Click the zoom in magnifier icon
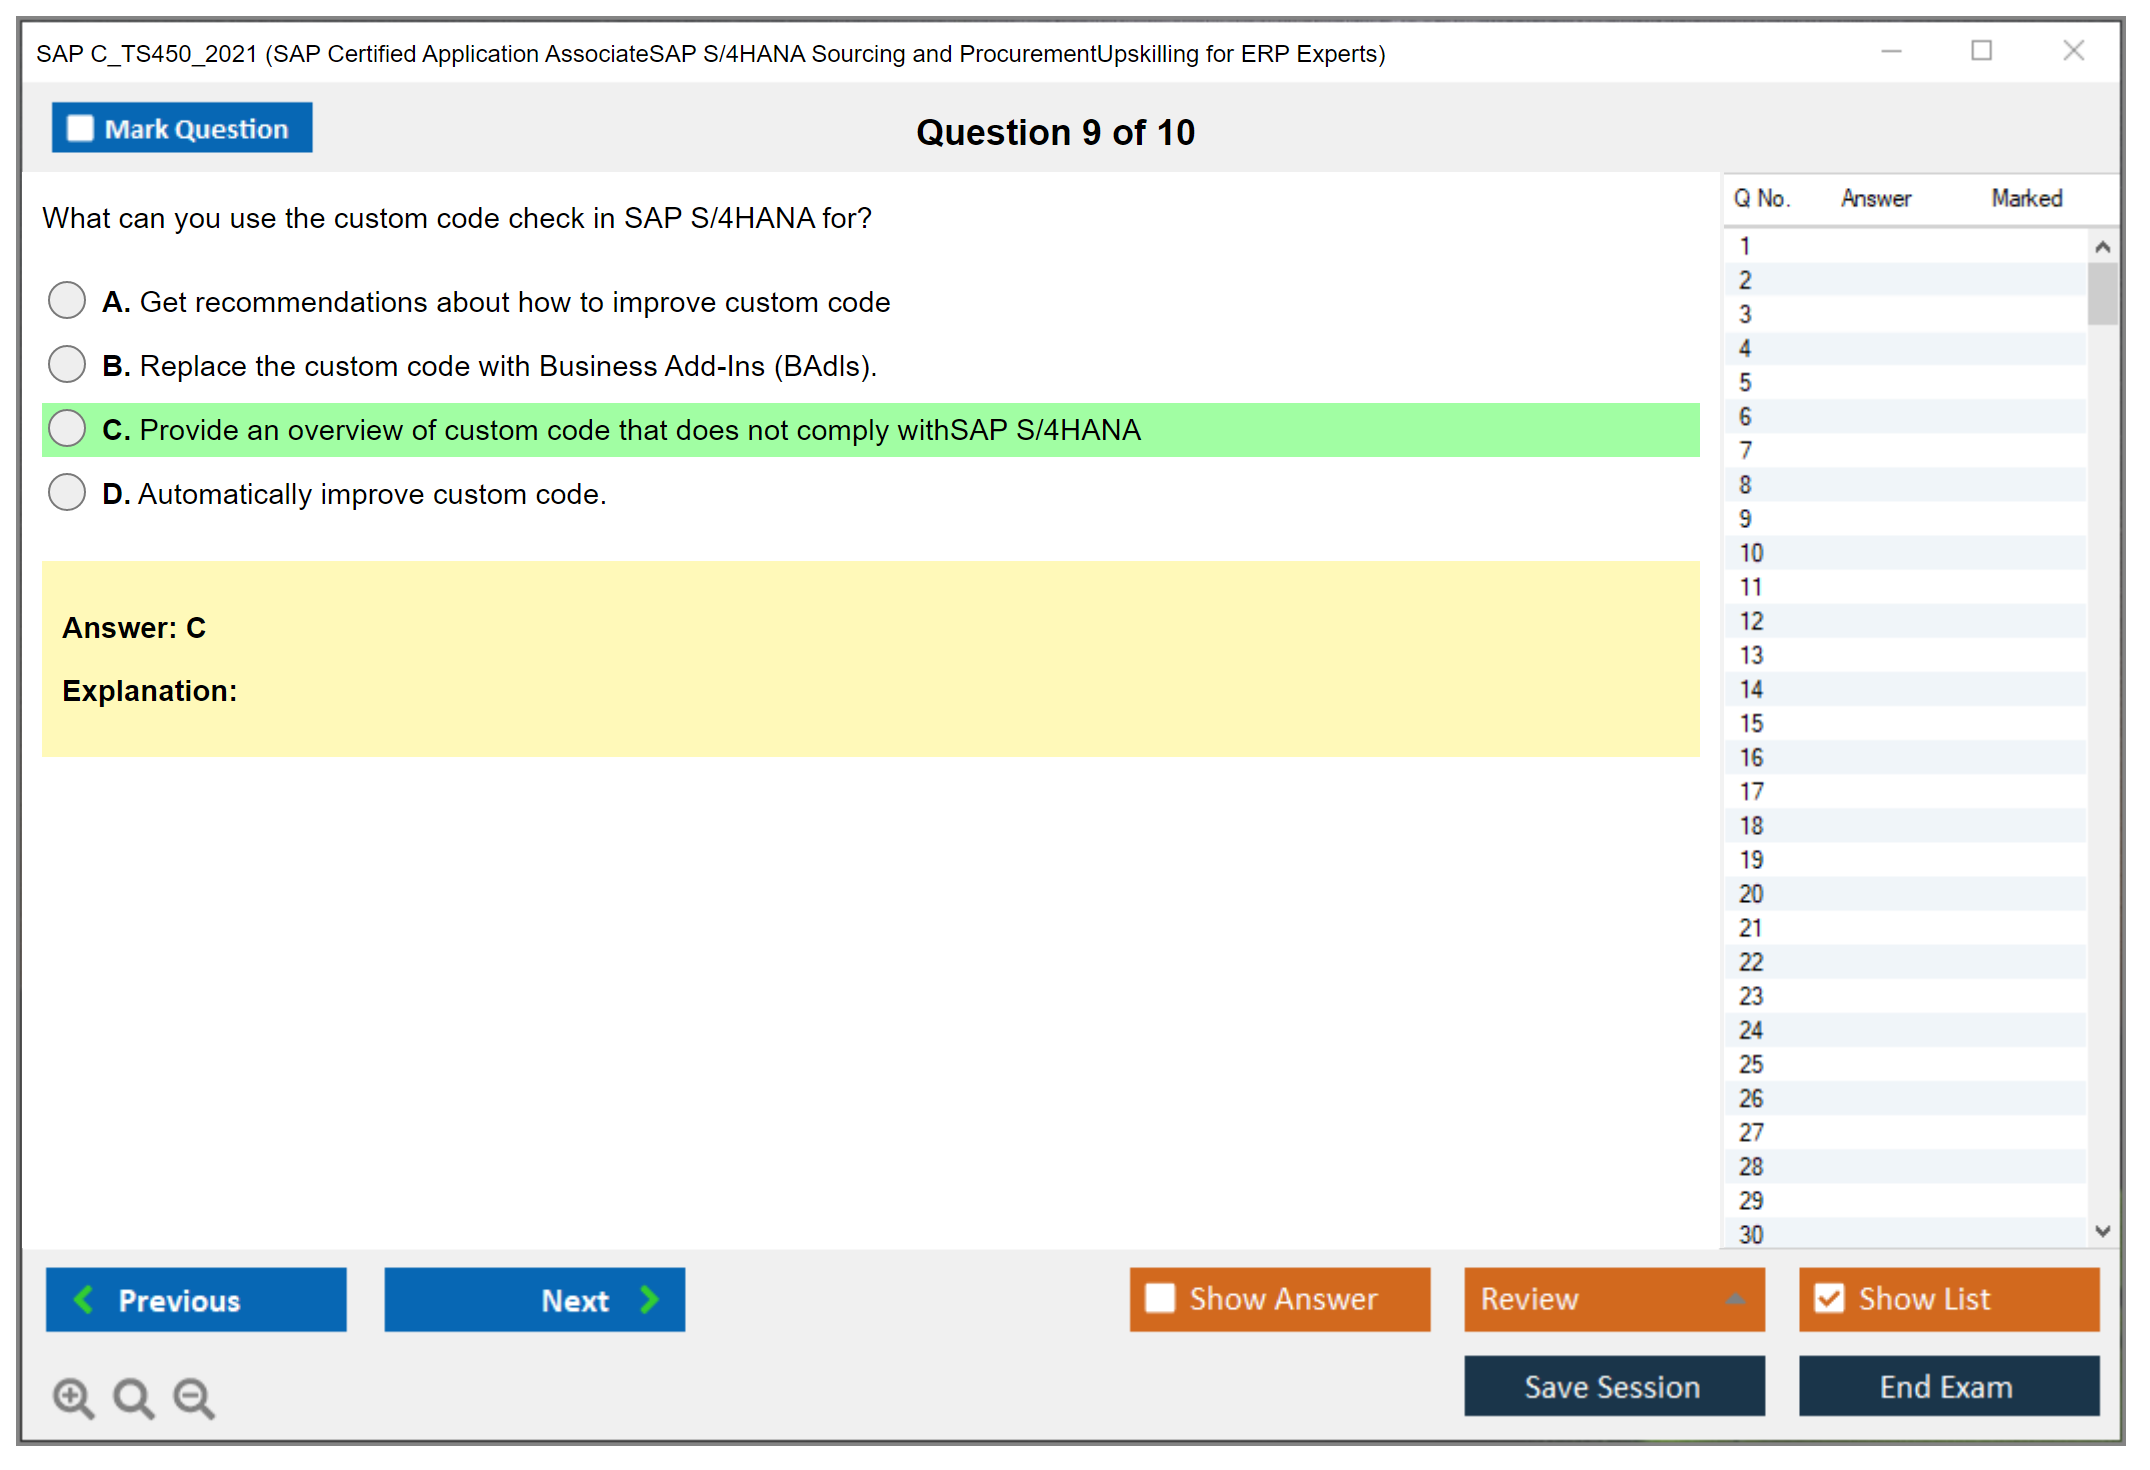Screen dimensions: 2150x1470 (73, 1397)
